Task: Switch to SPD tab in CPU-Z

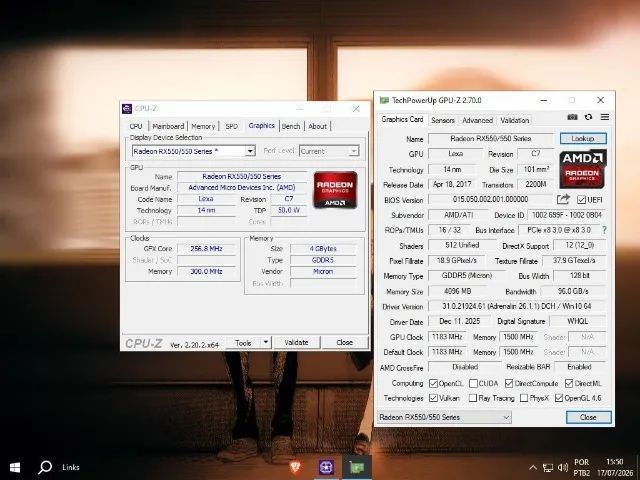Action: click(231, 126)
